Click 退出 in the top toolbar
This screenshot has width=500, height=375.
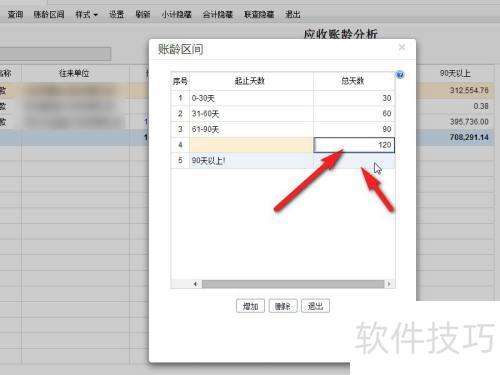293,14
